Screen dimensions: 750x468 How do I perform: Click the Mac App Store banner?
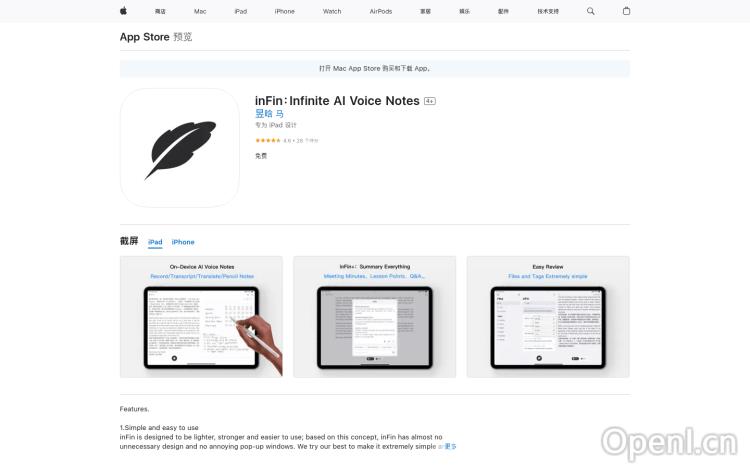(375, 68)
